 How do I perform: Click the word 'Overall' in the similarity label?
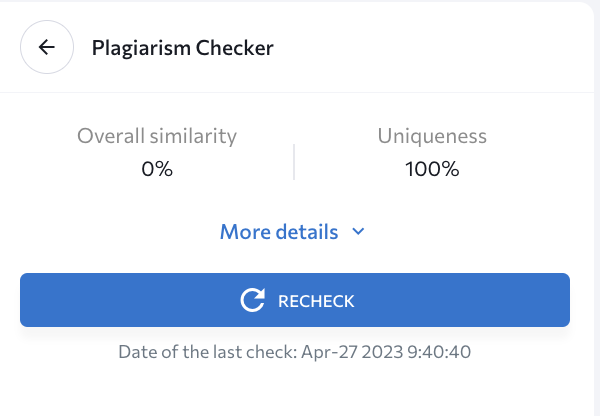pos(112,136)
